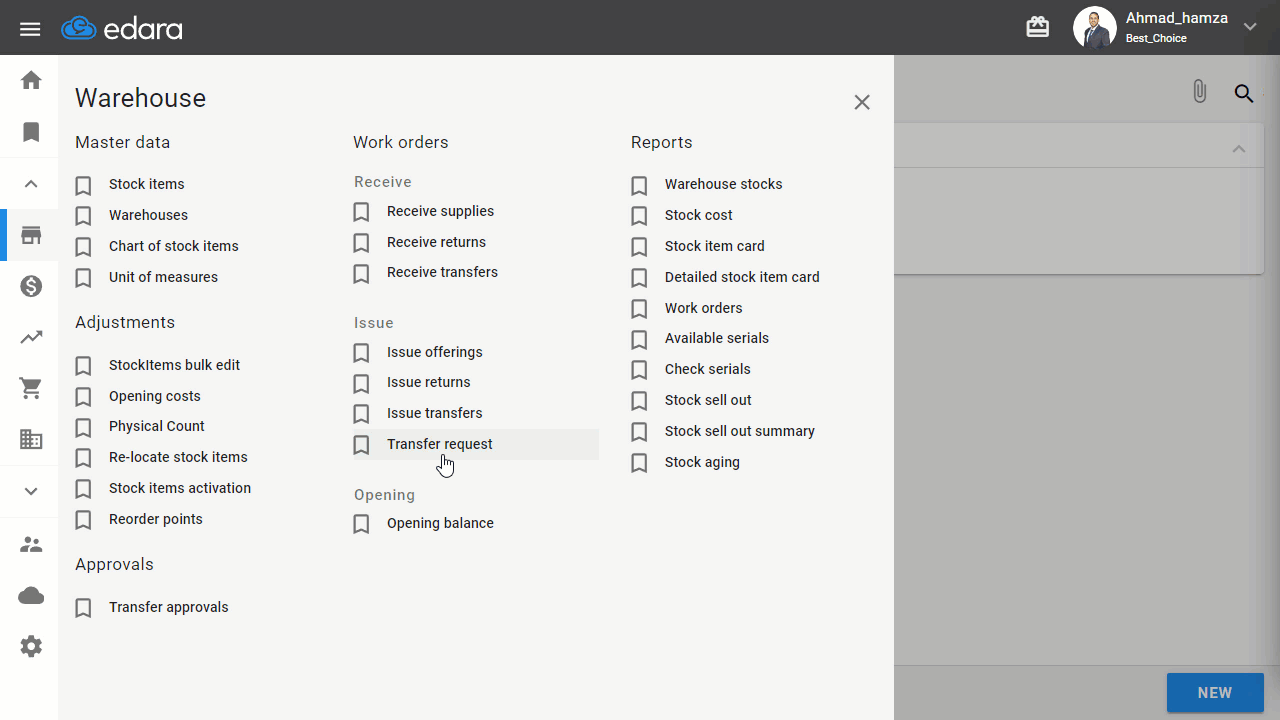Bookmark Warehouse stocks report
Screen dimensions: 1280x720
pos(640,185)
